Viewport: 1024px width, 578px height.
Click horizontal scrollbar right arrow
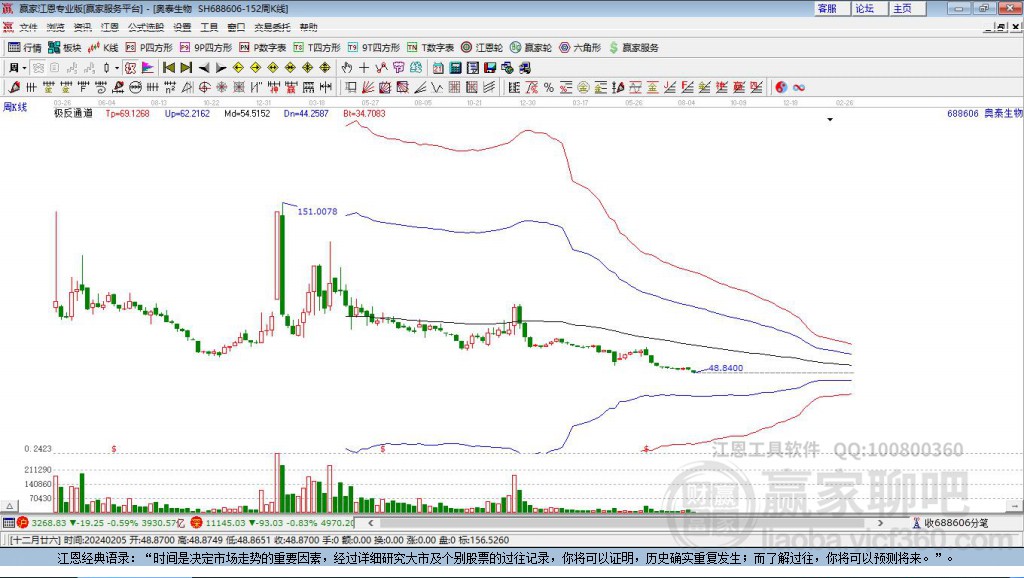click(880, 522)
